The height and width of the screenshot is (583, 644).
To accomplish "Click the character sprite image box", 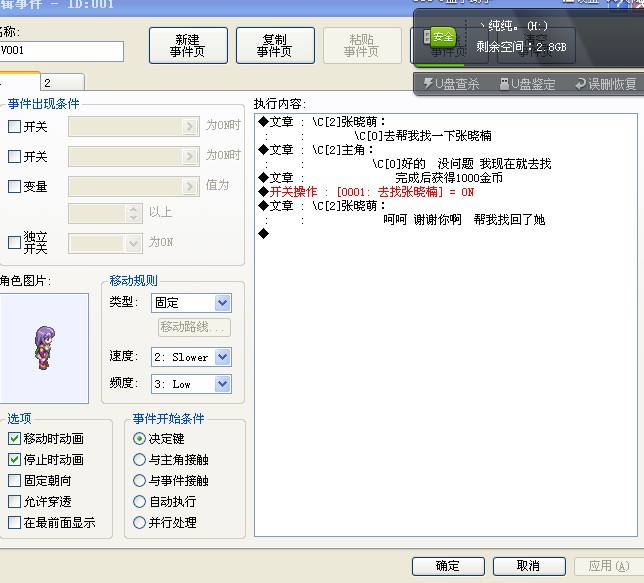I will (x=44, y=348).
